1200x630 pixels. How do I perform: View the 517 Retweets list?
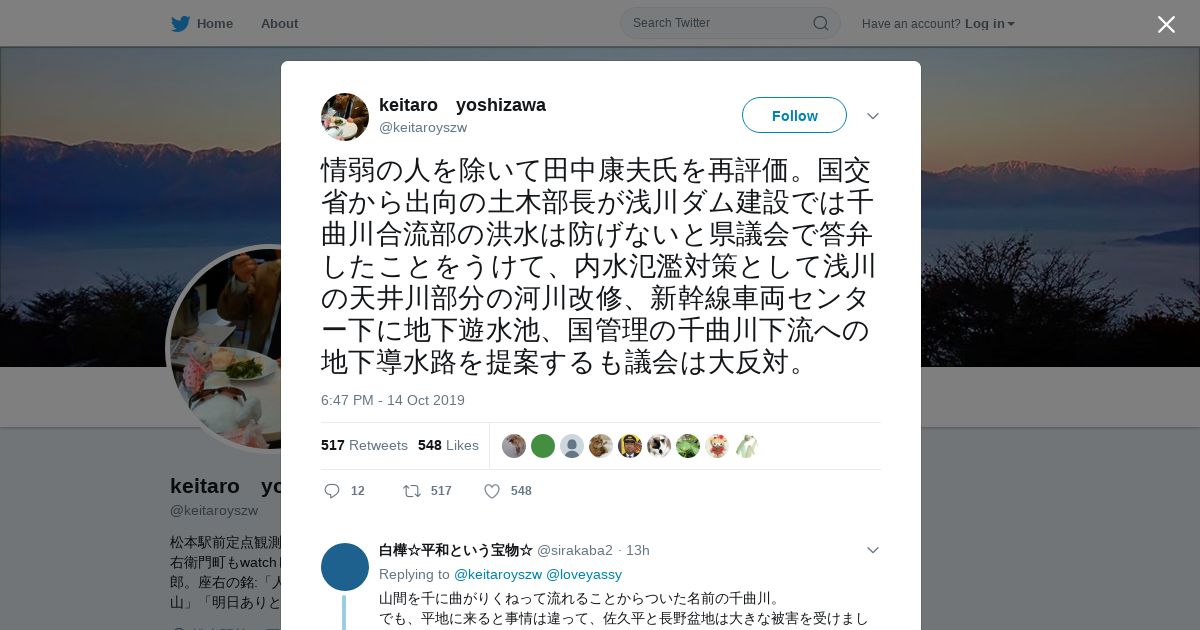[364, 445]
